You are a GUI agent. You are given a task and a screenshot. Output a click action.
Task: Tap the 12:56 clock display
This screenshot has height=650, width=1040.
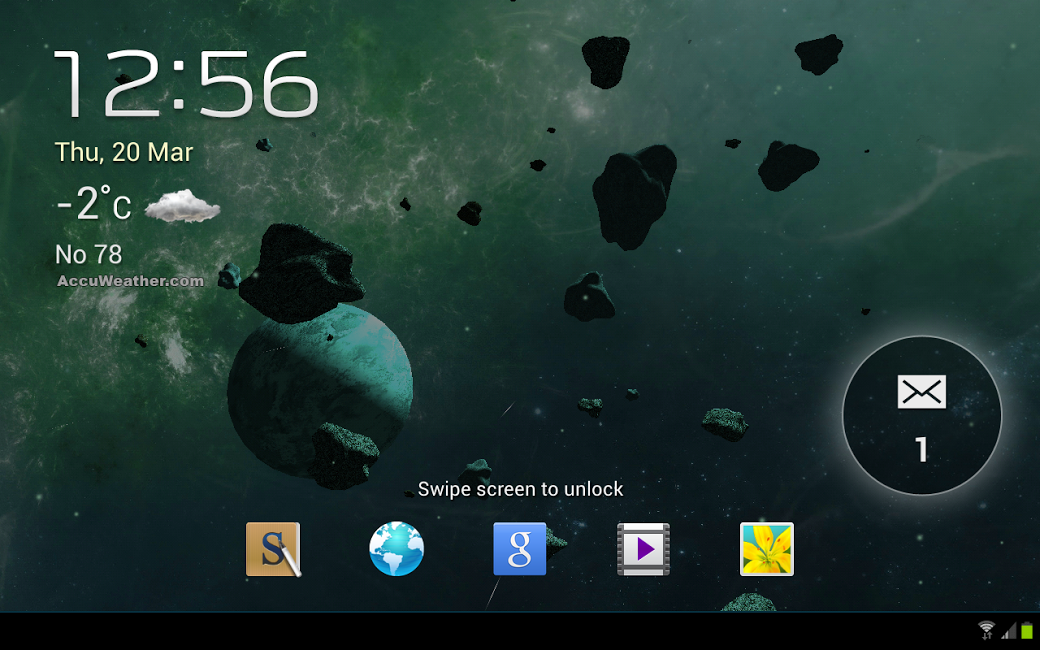(x=186, y=85)
